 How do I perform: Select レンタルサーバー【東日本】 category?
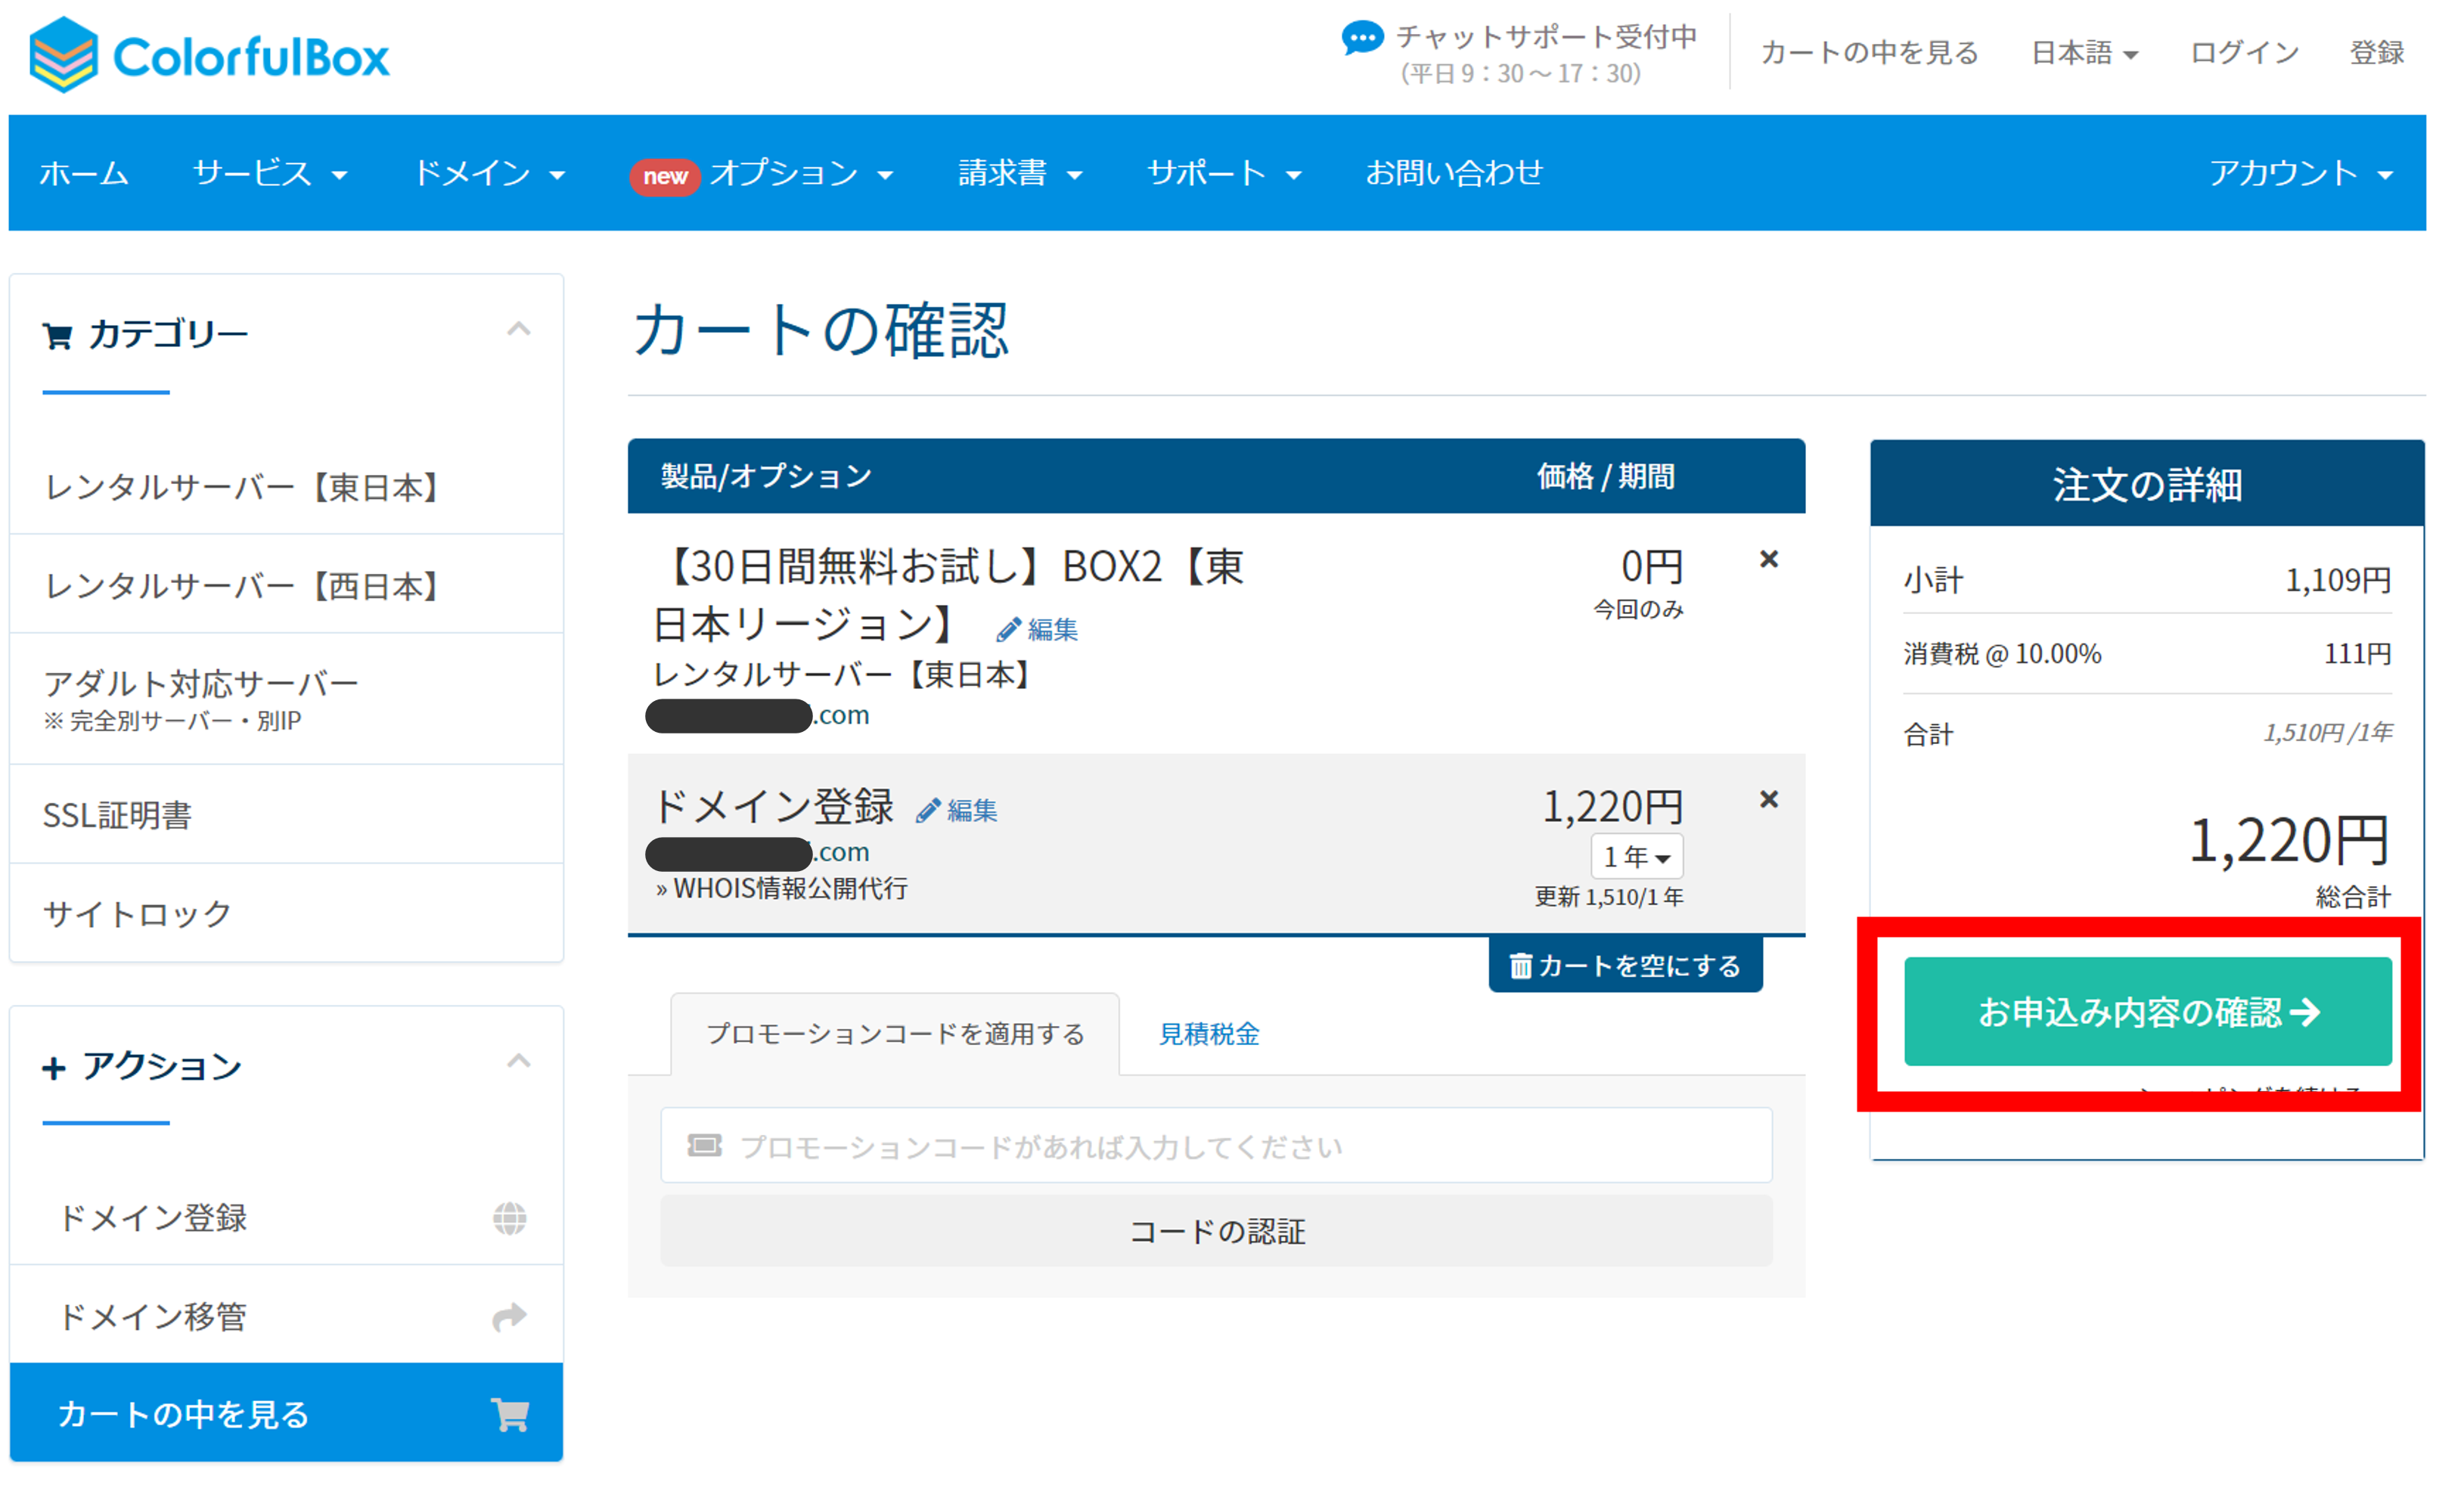(x=286, y=487)
